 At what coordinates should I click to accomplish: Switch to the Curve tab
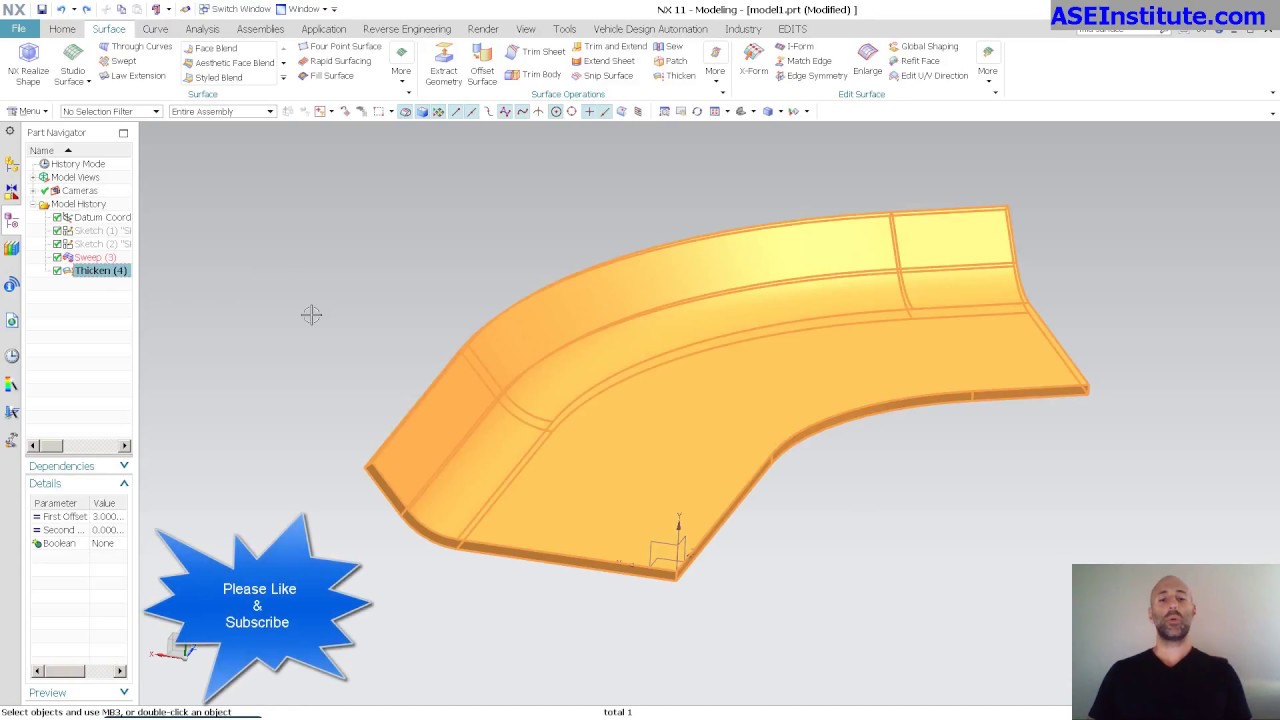(155, 29)
